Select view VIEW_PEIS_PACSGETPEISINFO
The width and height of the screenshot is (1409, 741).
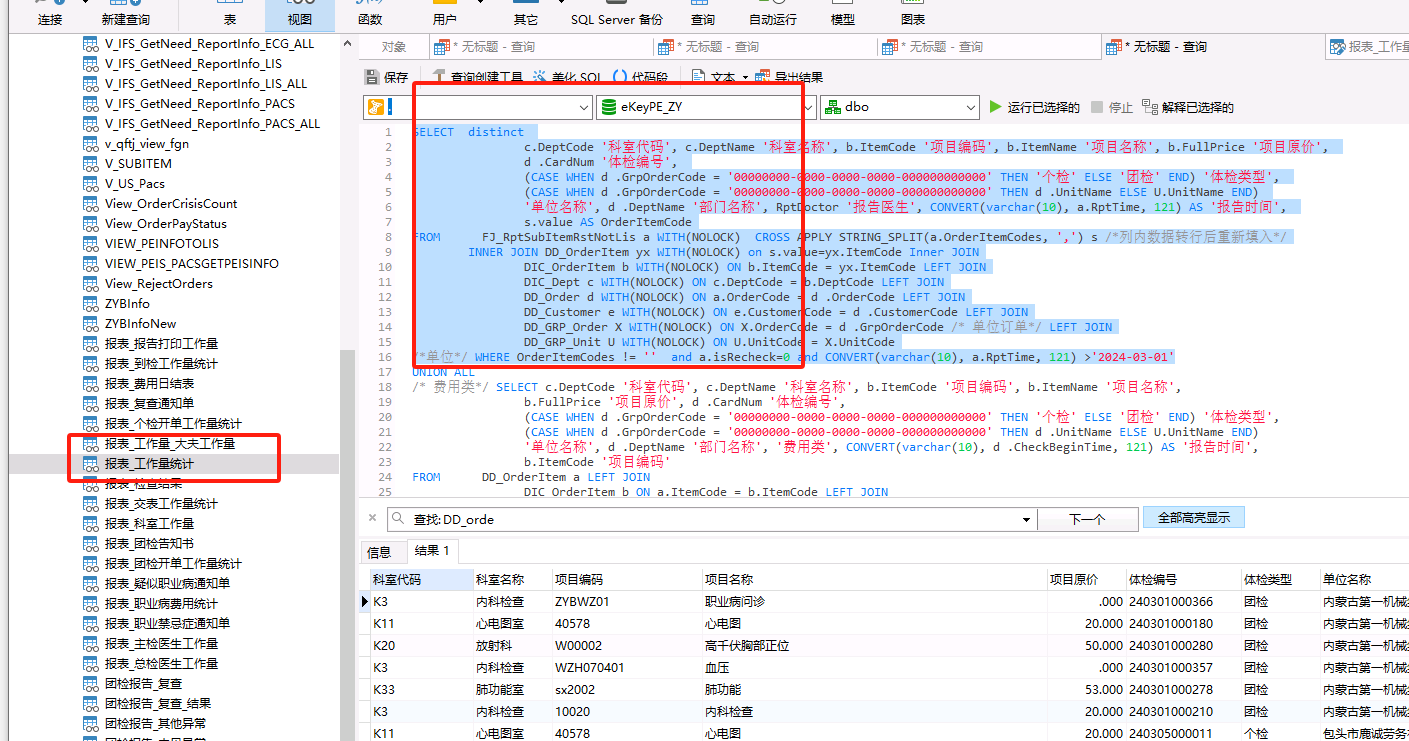coord(192,263)
